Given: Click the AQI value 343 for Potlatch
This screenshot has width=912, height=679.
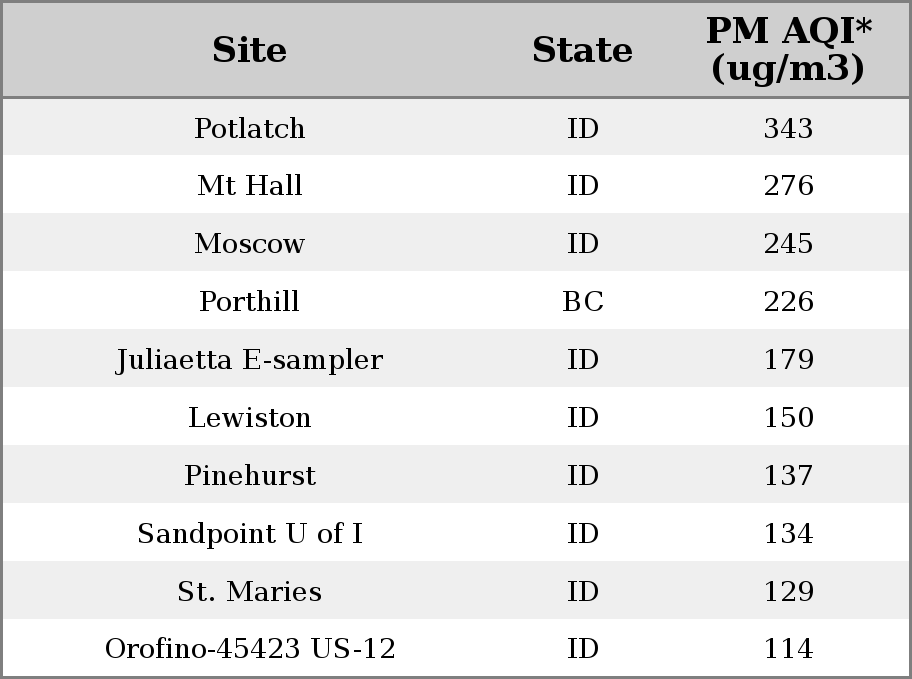Looking at the screenshot, I should (x=789, y=128).
